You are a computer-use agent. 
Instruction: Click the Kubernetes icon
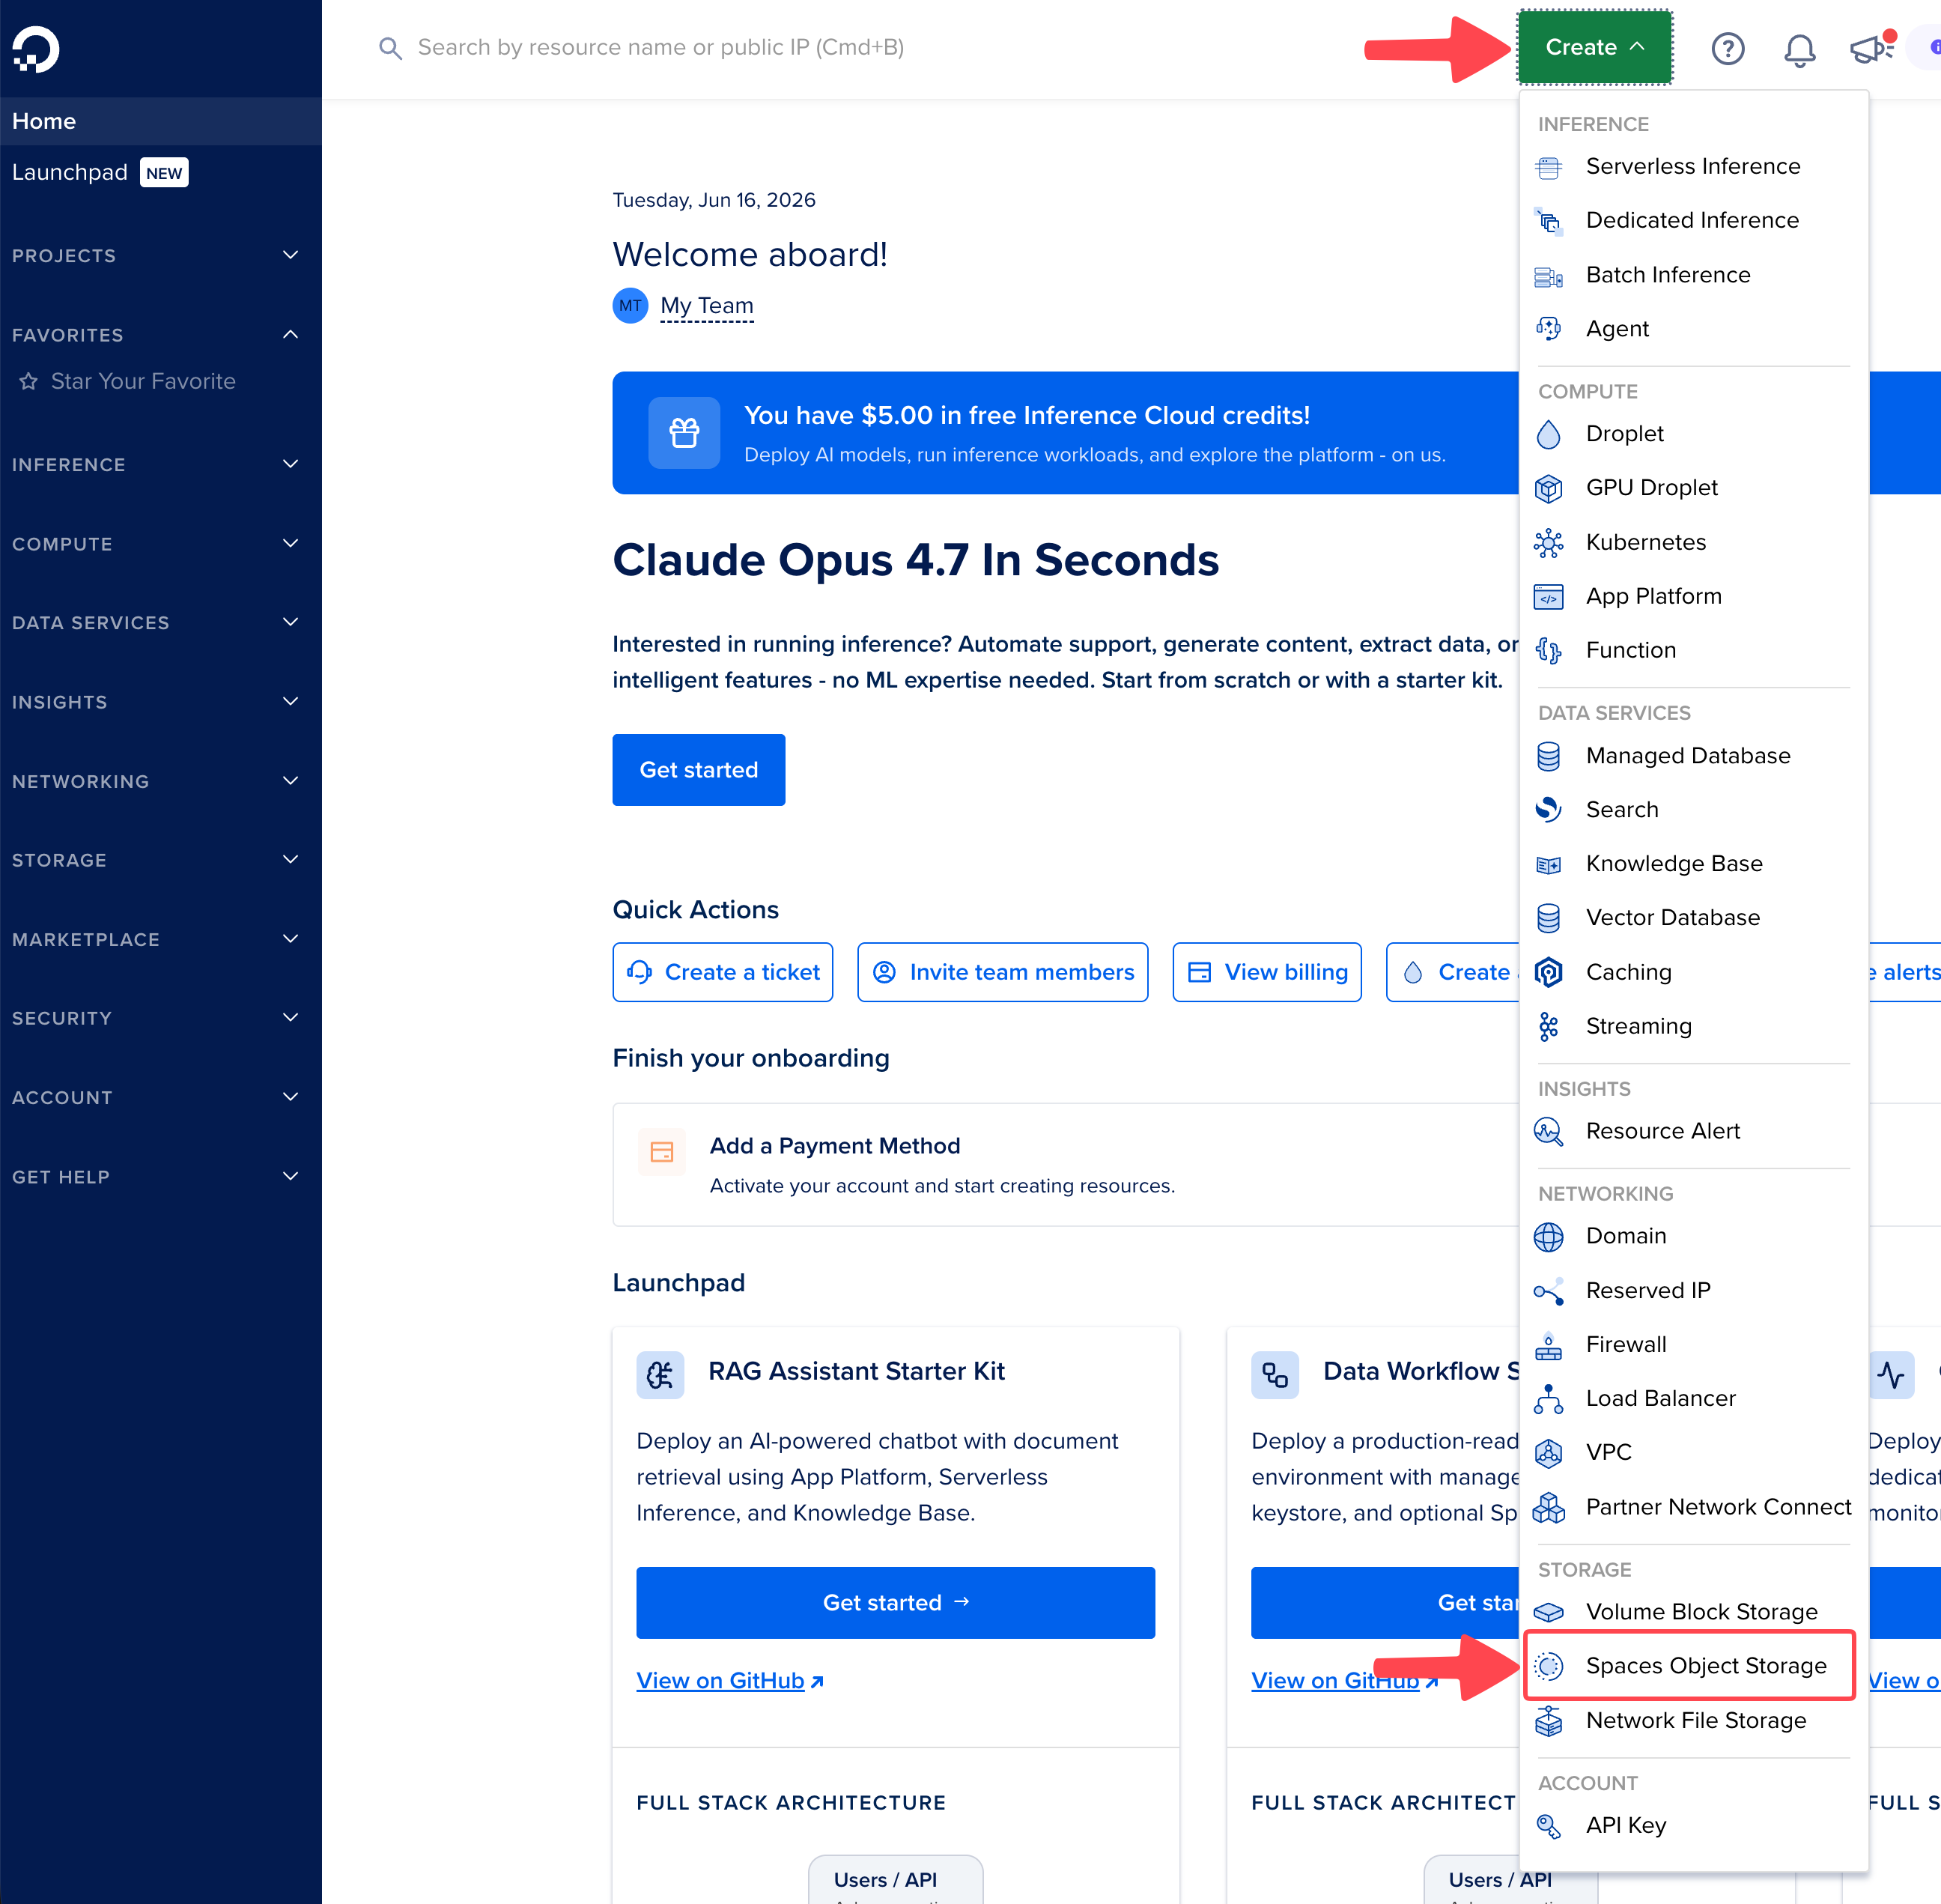1548,543
